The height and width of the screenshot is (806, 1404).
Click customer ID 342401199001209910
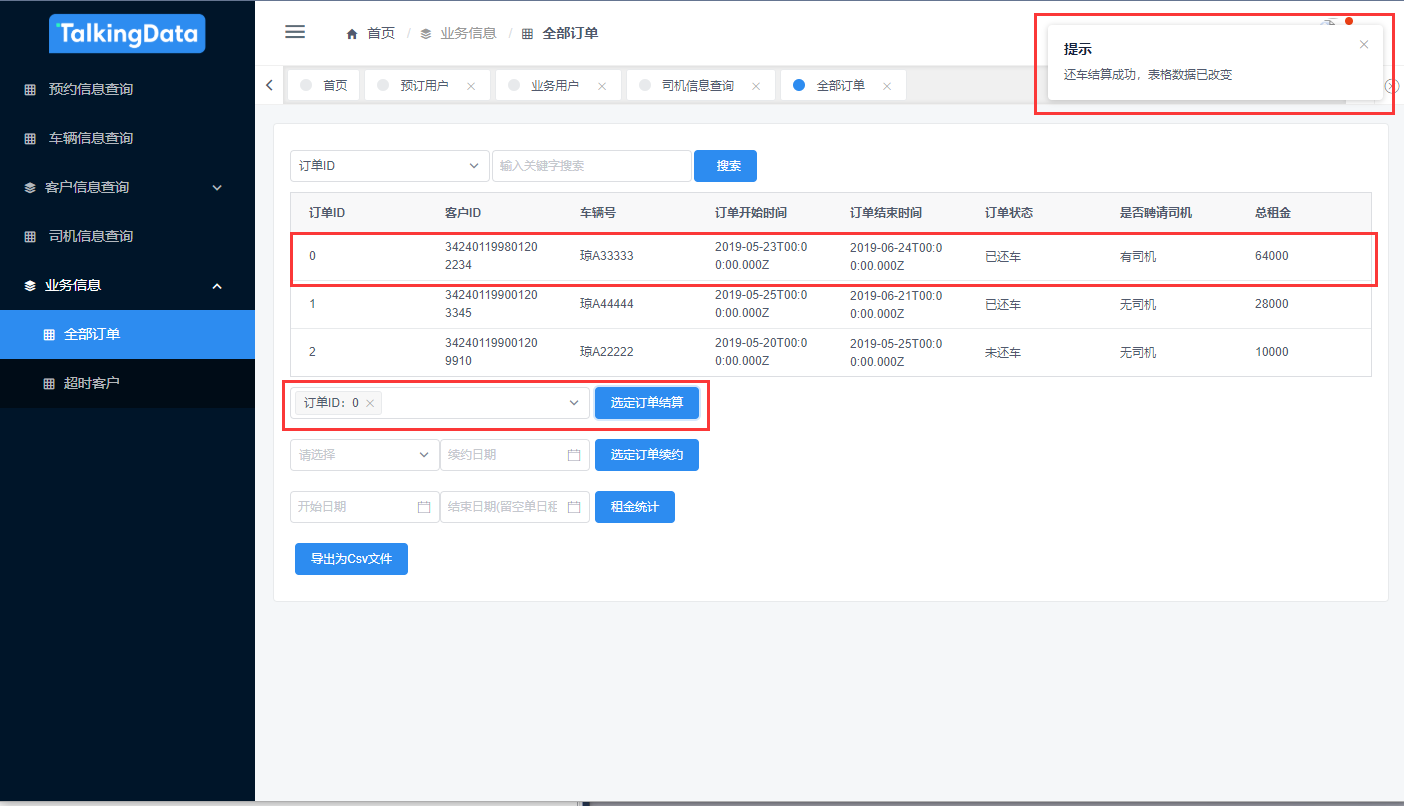[x=491, y=352]
